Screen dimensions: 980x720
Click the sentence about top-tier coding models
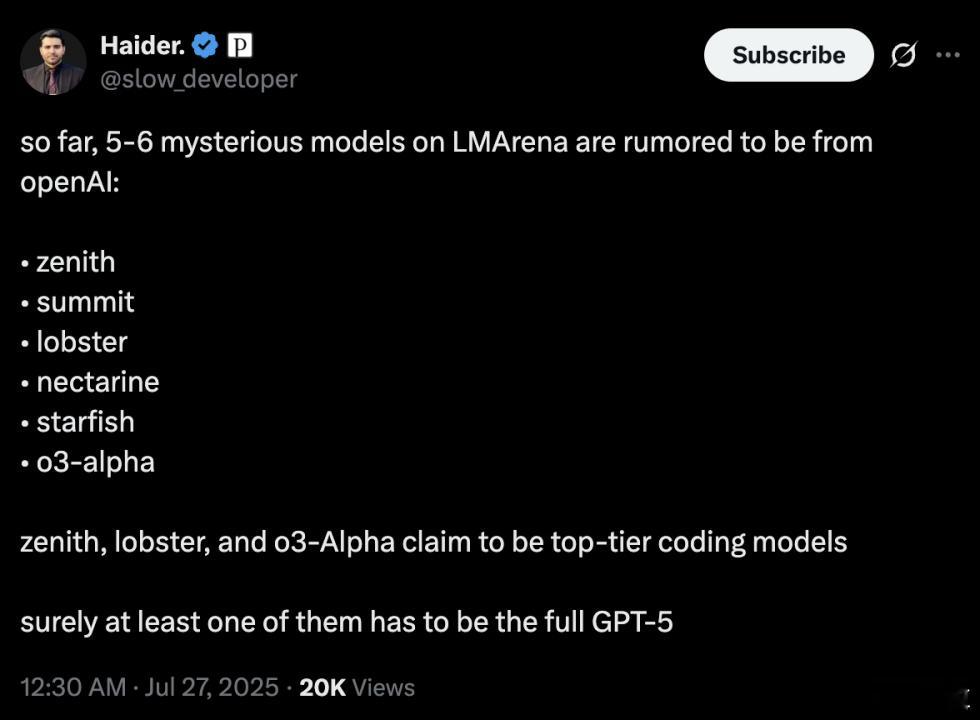coord(434,542)
